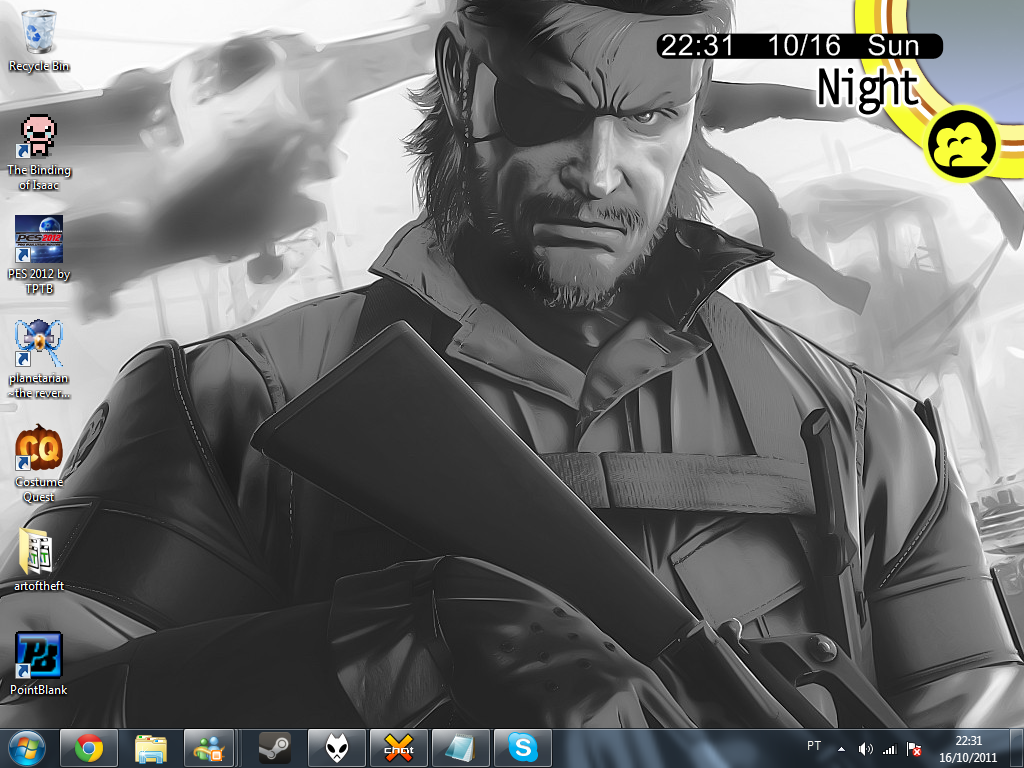Open the volume speaker tray icon
Image resolution: width=1024 pixels, height=768 pixels.
[865, 750]
